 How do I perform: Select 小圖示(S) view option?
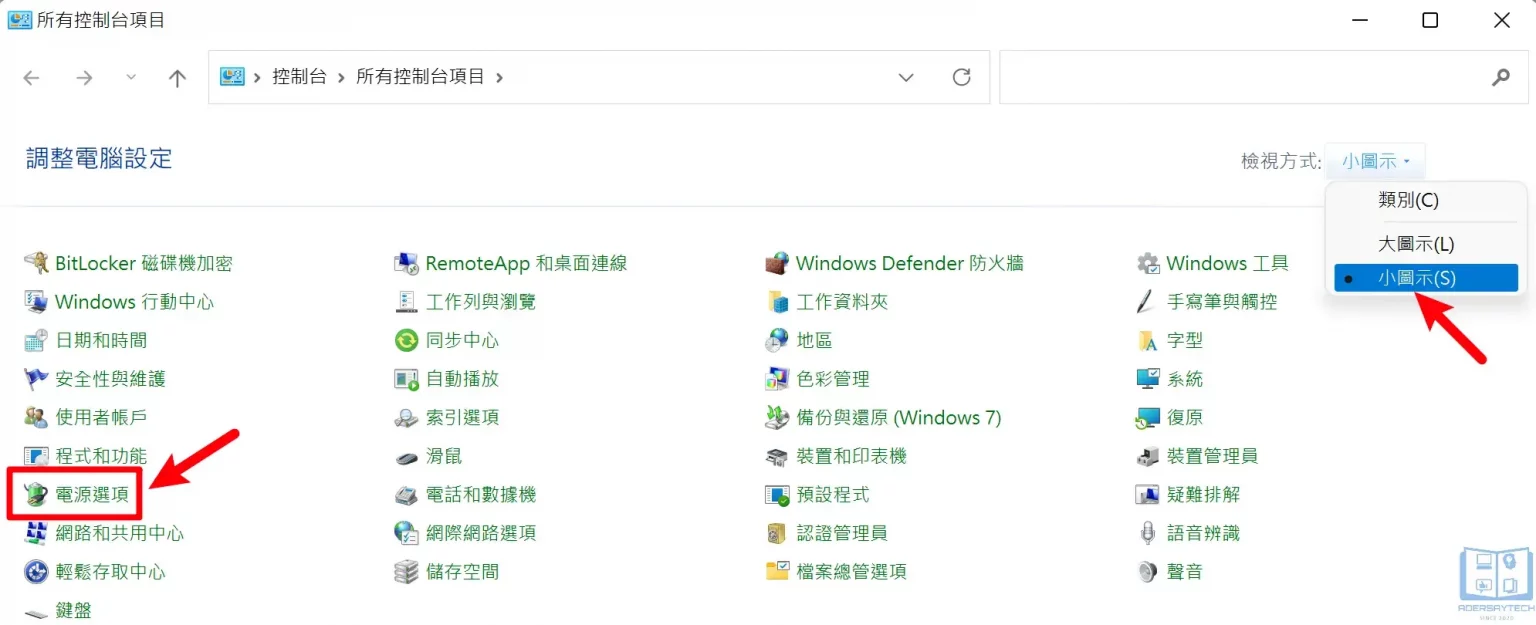(1426, 278)
